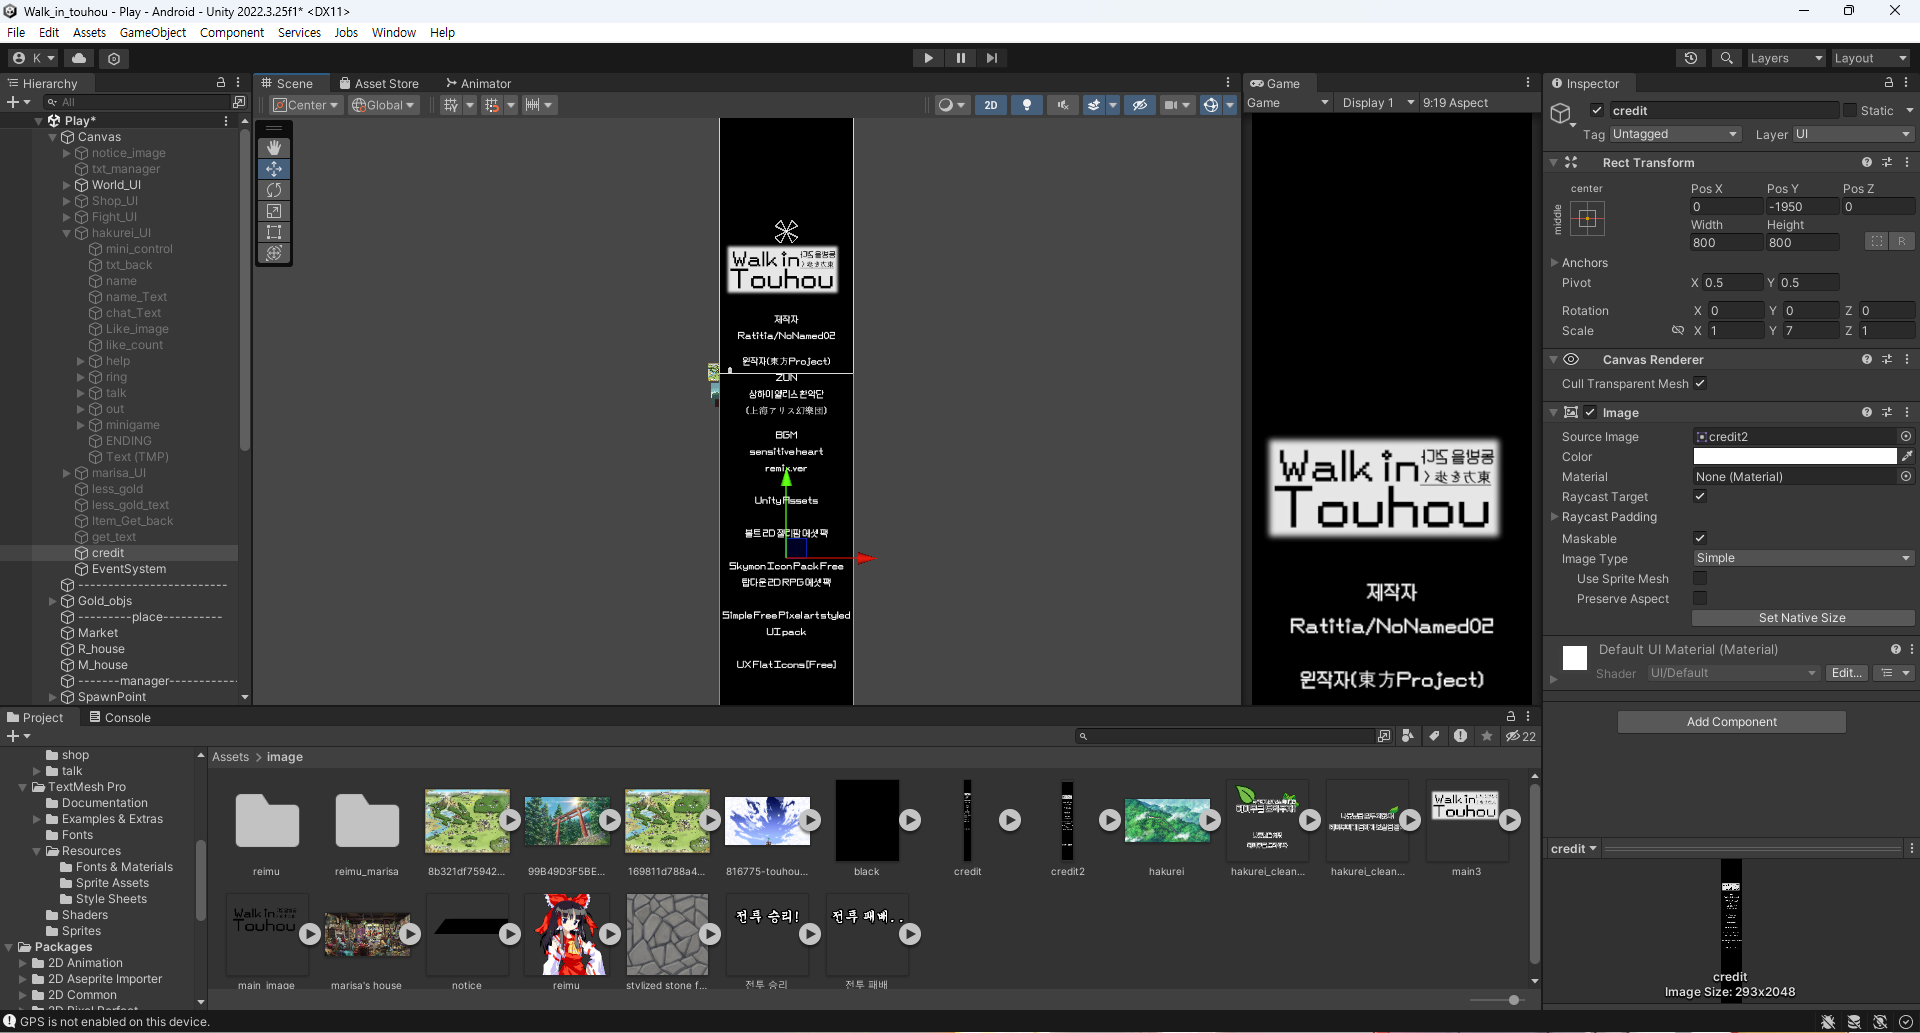
Task: Expand the World_UI tree node
Action: [66, 185]
